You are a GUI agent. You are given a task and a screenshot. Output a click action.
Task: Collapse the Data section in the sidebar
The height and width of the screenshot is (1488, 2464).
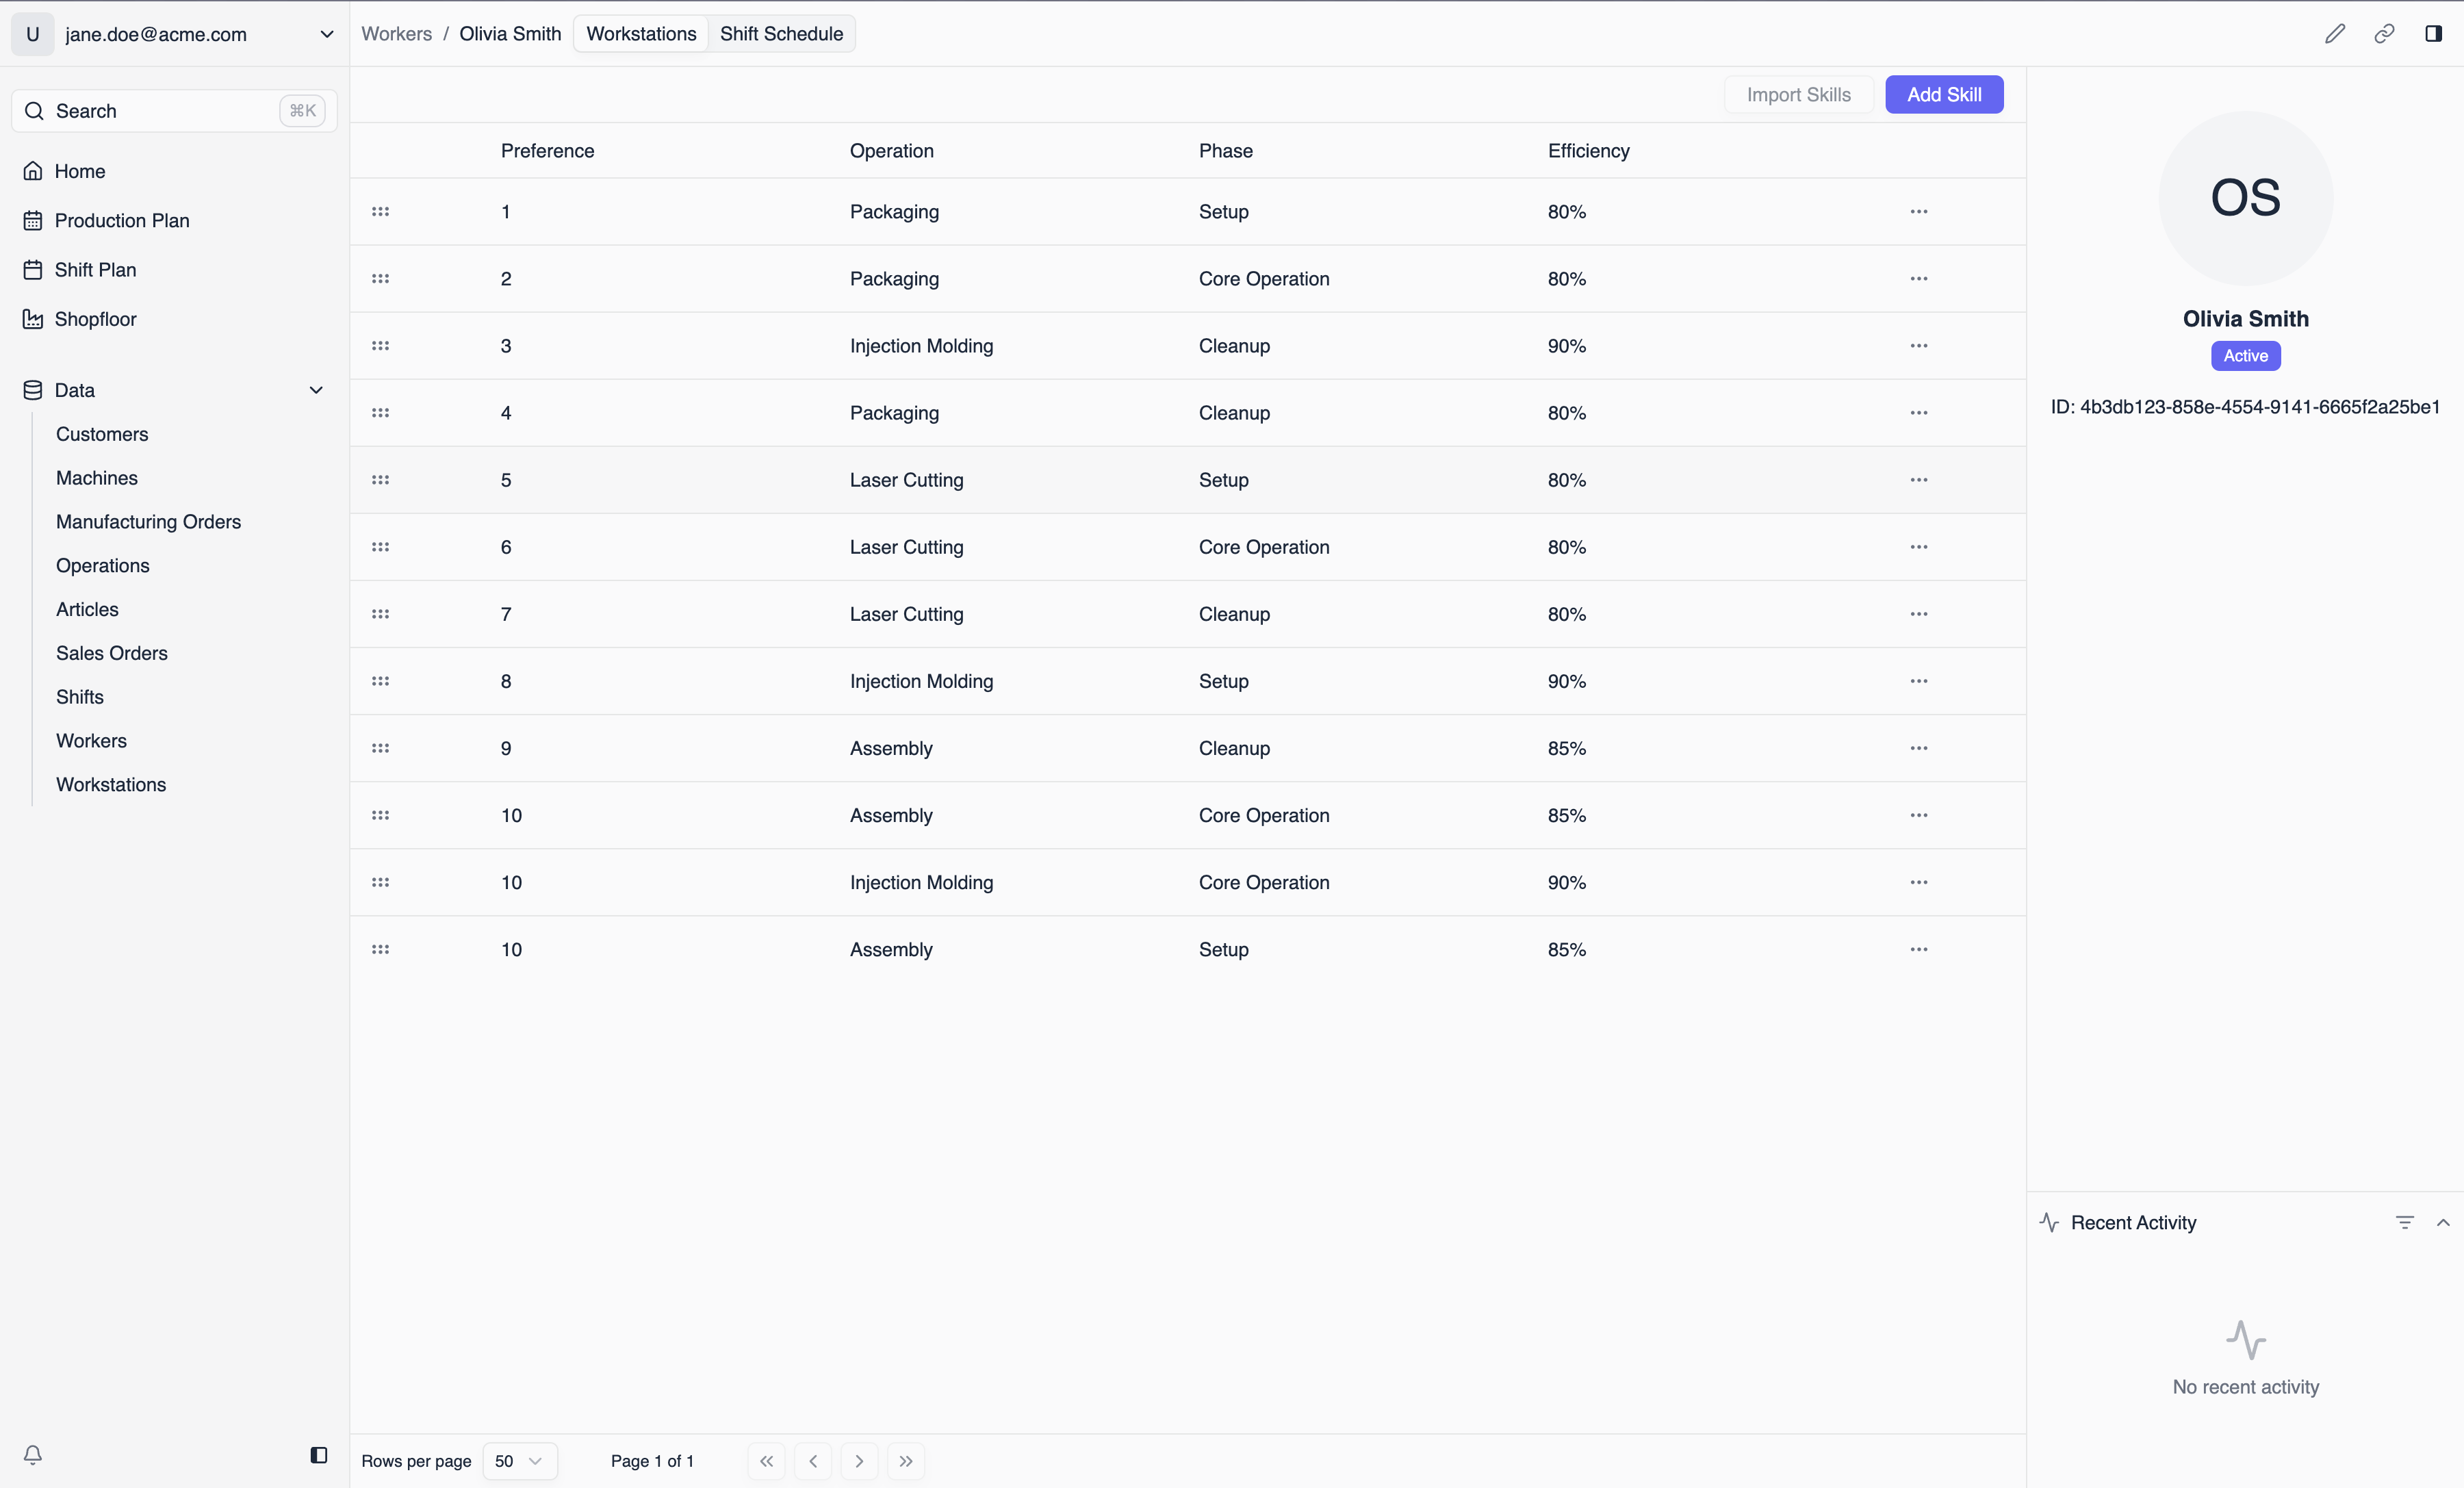(316, 390)
